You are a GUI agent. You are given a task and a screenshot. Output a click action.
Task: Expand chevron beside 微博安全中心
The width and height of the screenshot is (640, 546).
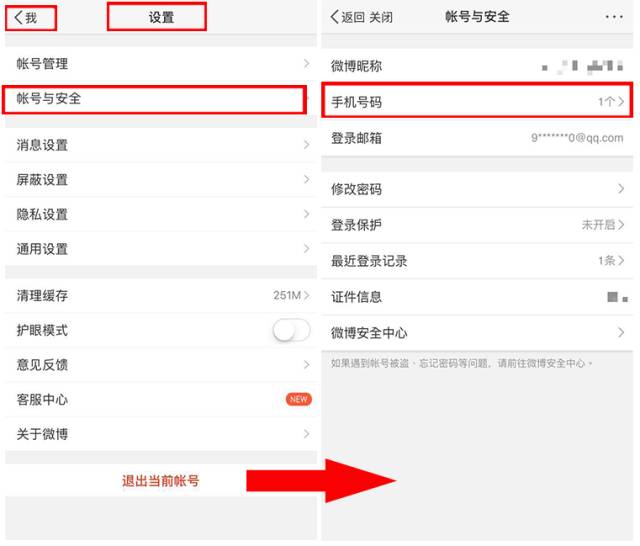(621, 333)
